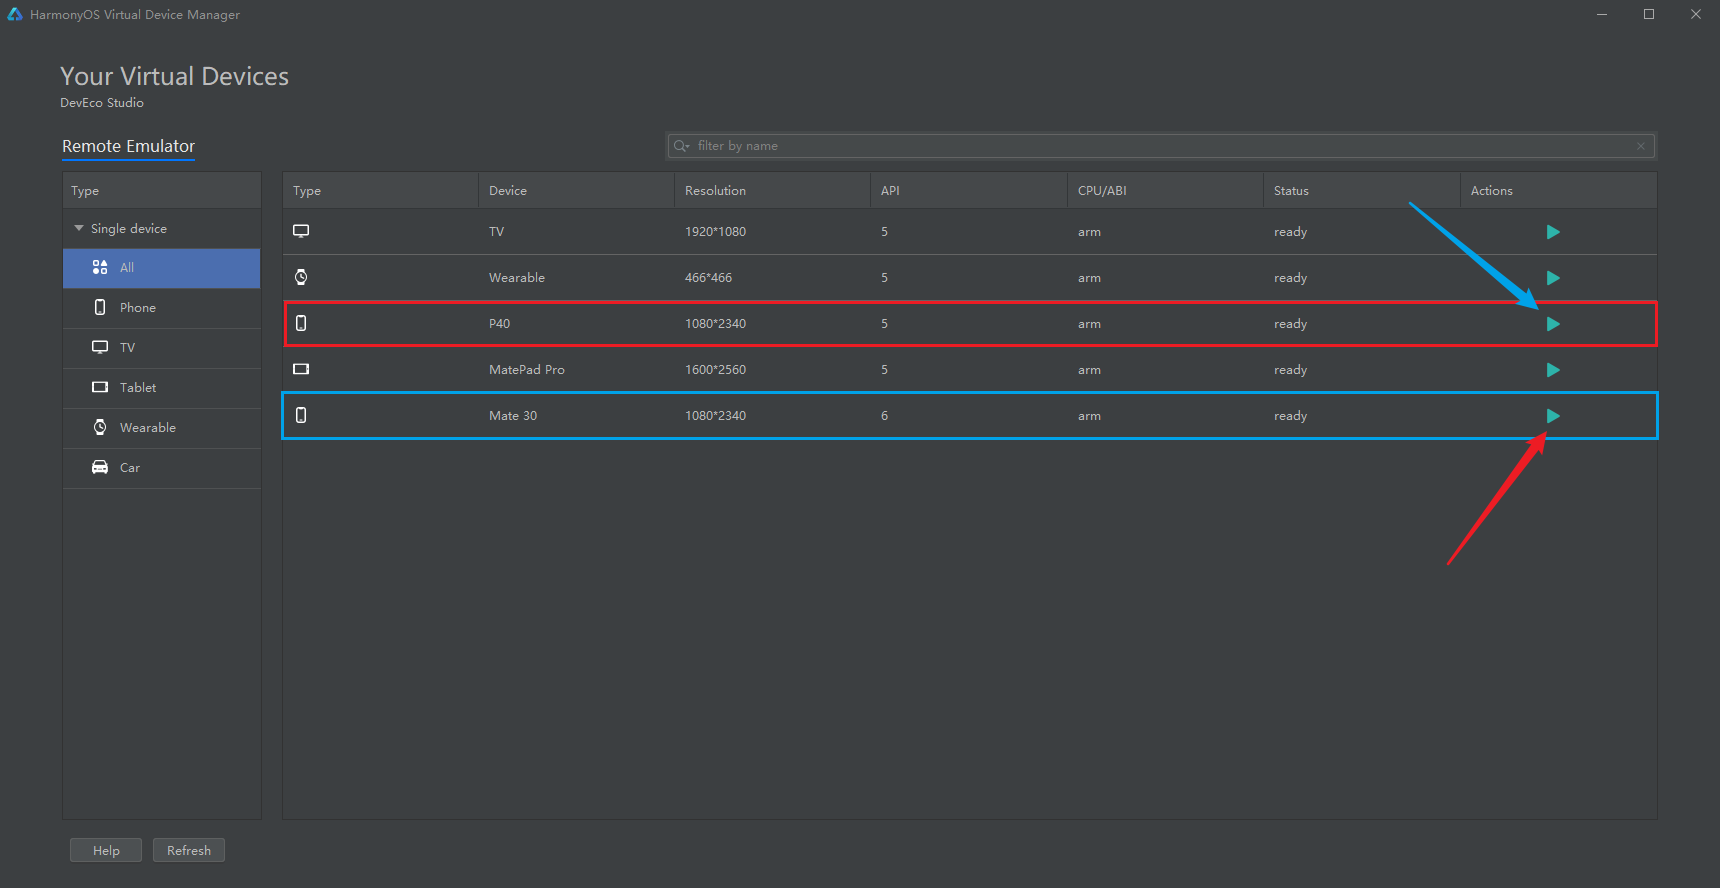
Task: Show only Car devices
Action: click(161, 468)
